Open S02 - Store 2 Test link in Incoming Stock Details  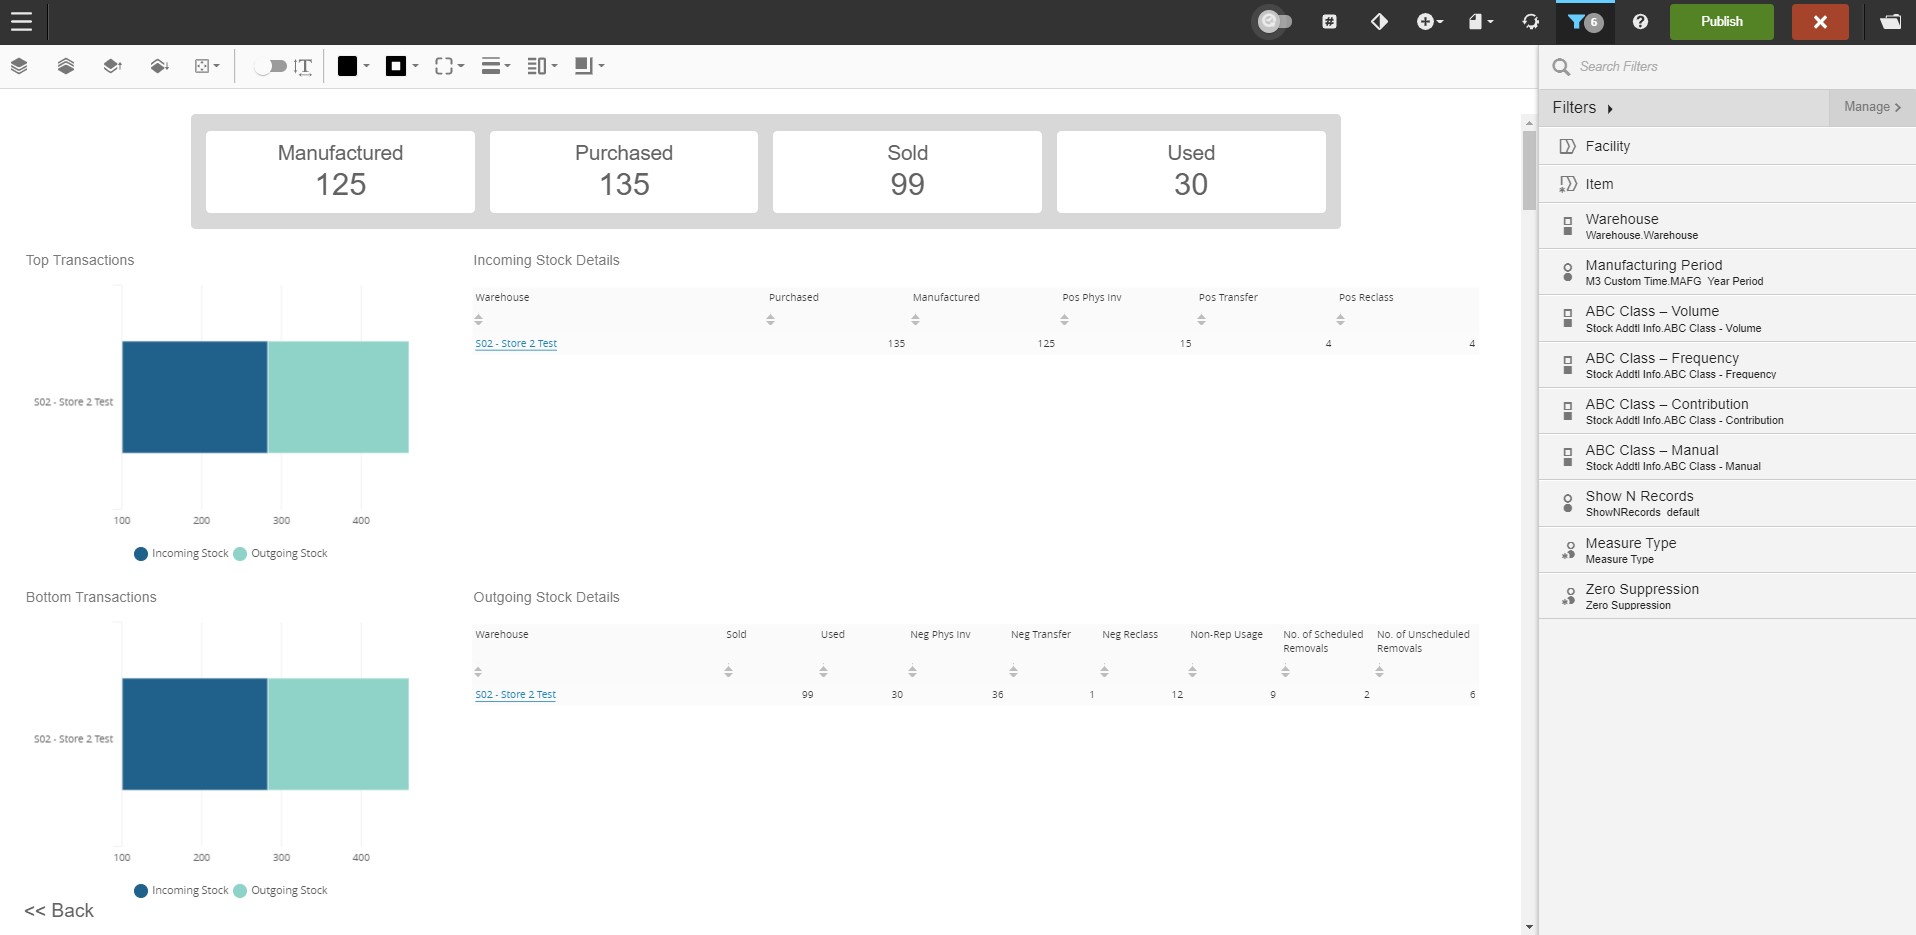tap(516, 344)
